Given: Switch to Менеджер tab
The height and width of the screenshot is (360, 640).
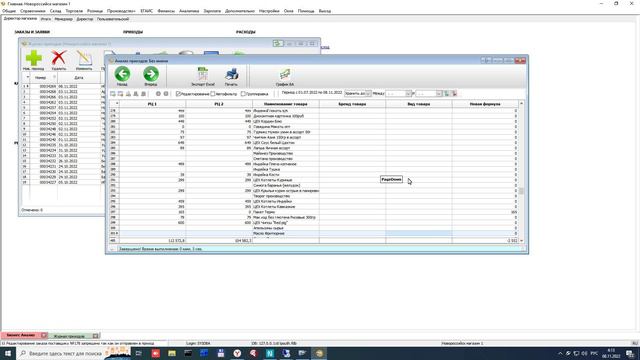Looking at the screenshot, I should click(63, 19).
